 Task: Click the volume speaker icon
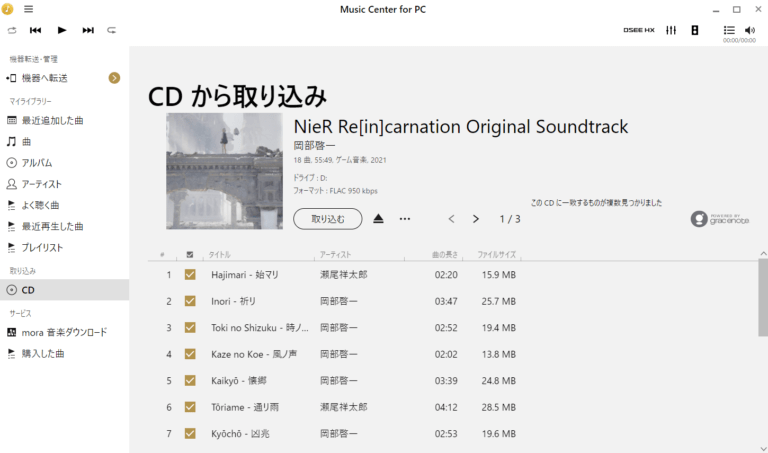(x=750, y=30)
